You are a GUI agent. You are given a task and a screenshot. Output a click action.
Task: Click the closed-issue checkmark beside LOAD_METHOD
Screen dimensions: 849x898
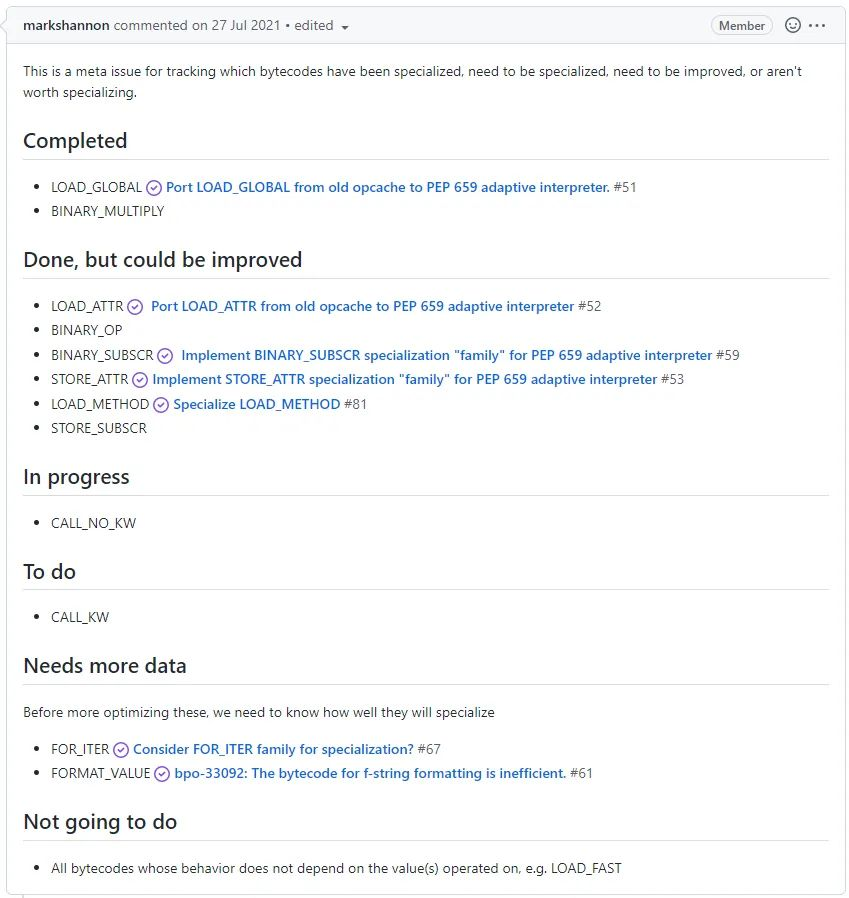click(x=160, y=404)
